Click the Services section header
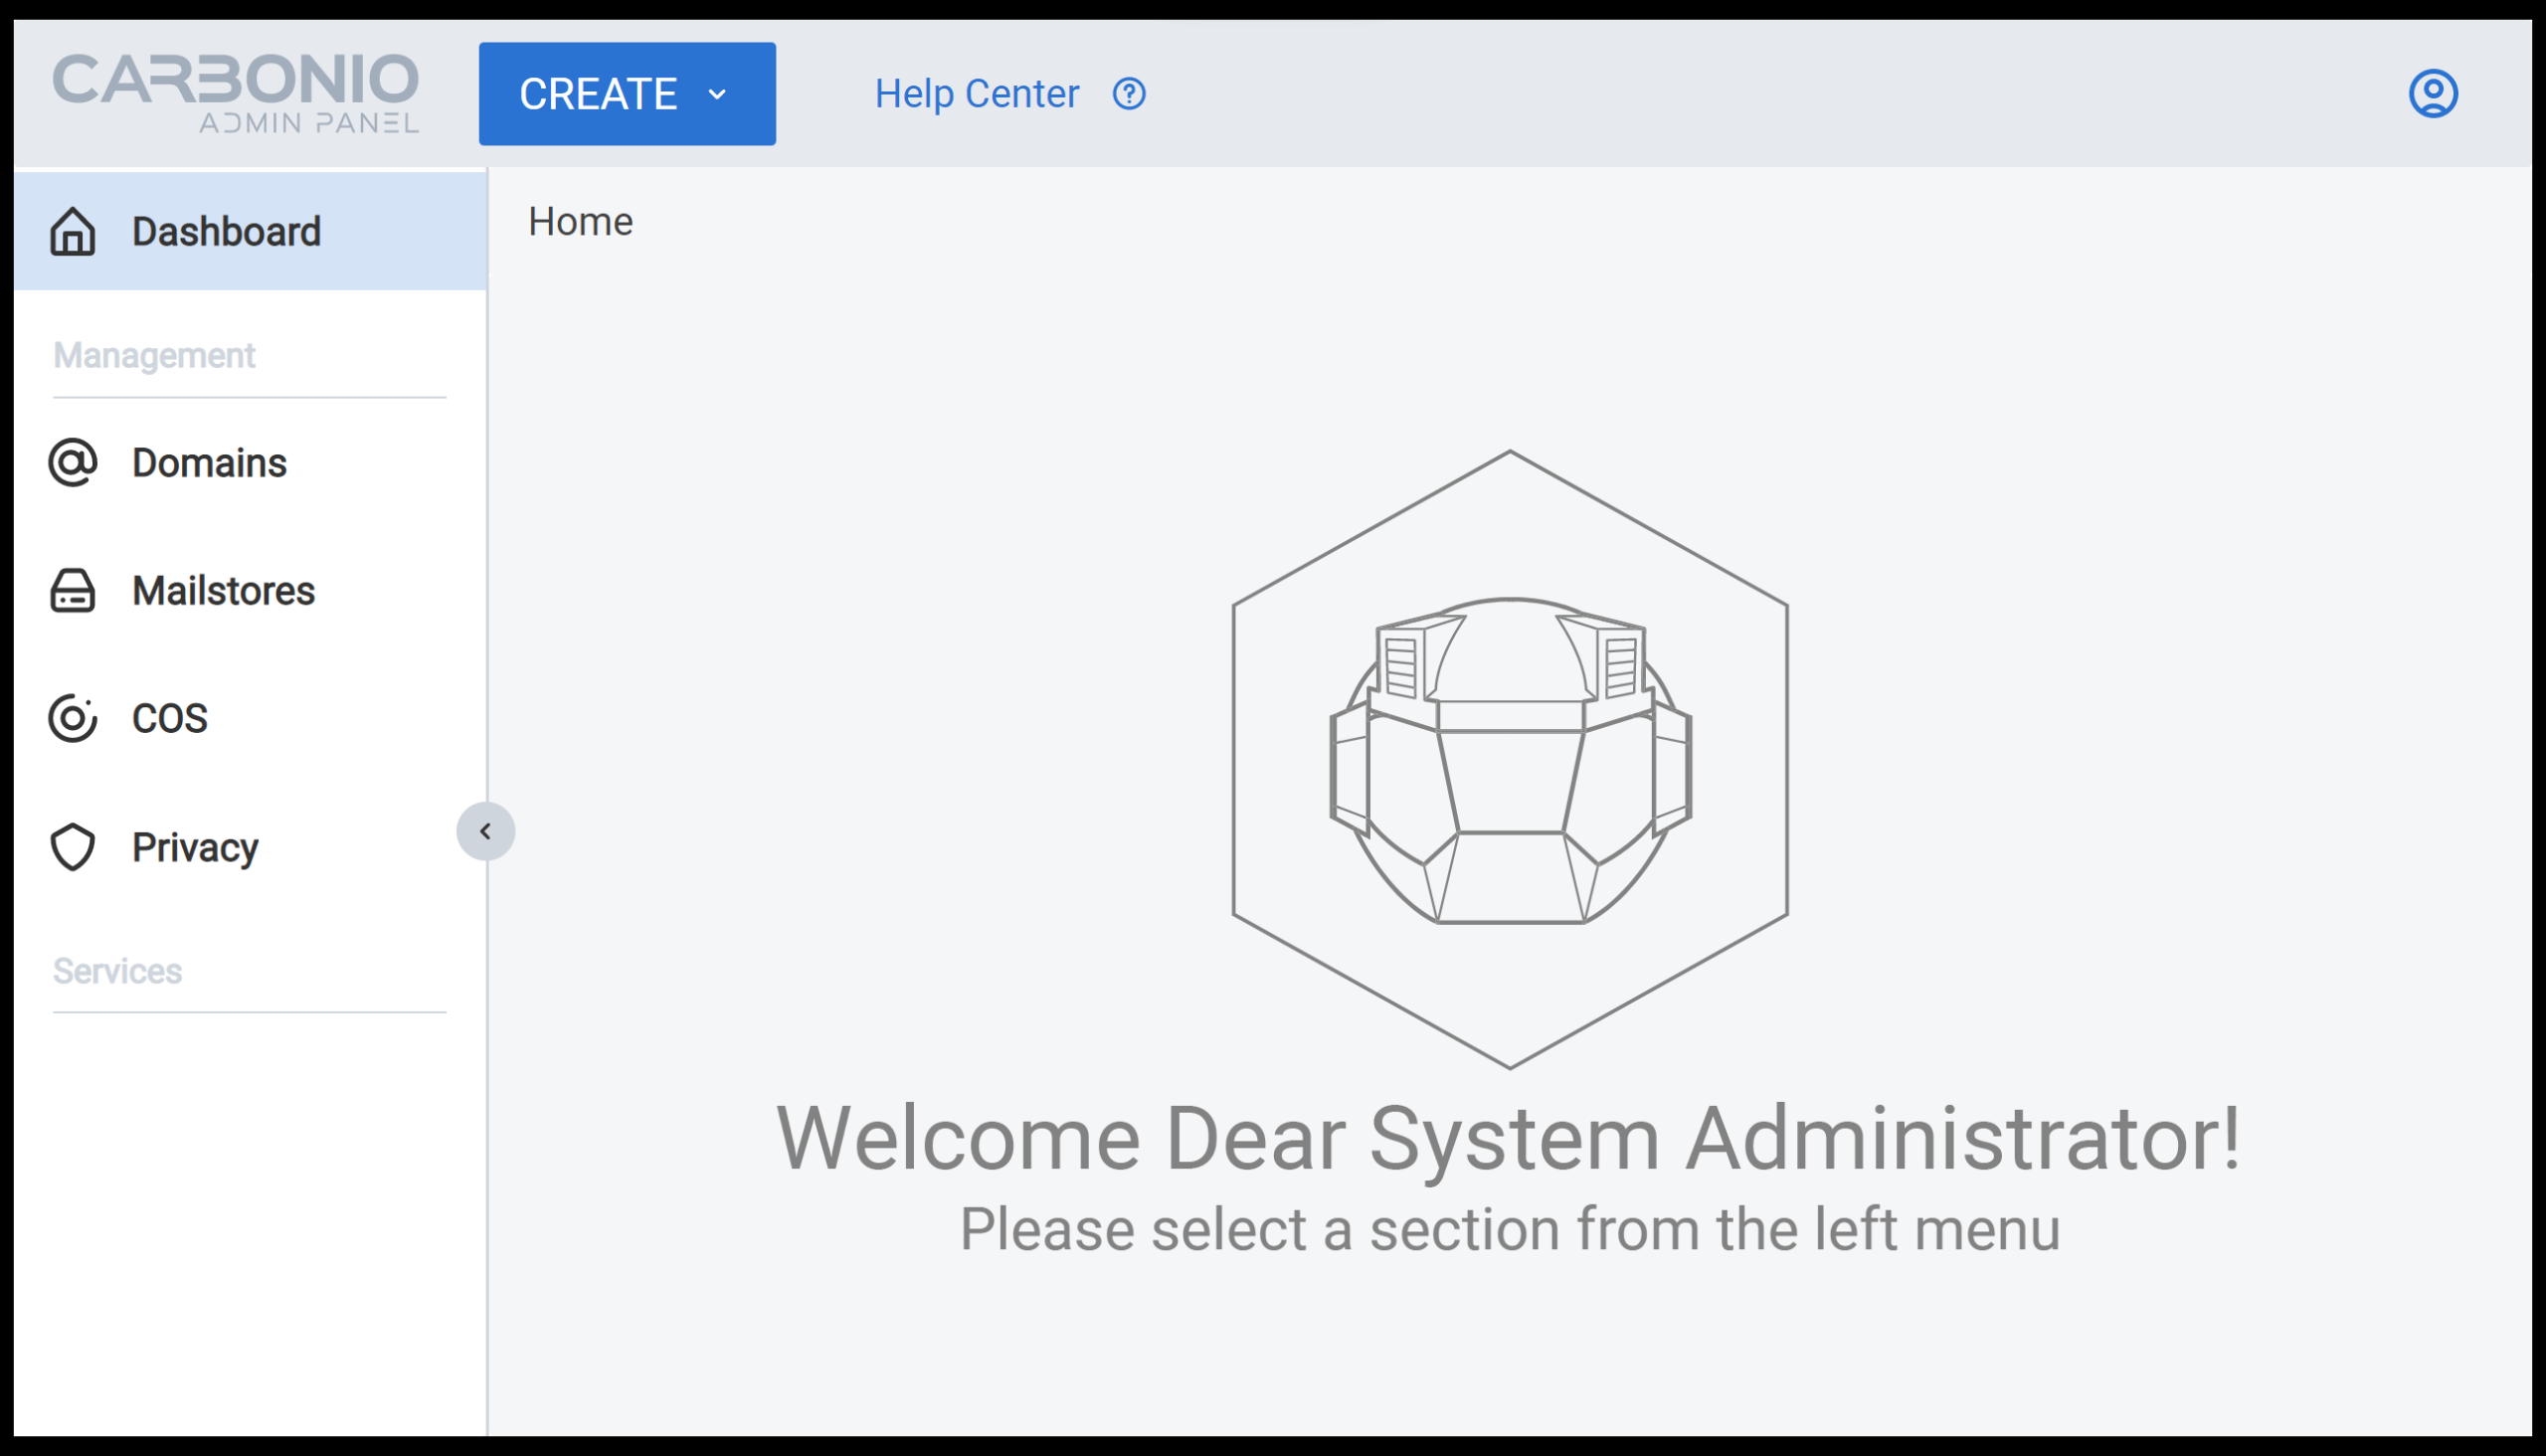This screenshot has width=2546, height=1456. coord(117,972)
